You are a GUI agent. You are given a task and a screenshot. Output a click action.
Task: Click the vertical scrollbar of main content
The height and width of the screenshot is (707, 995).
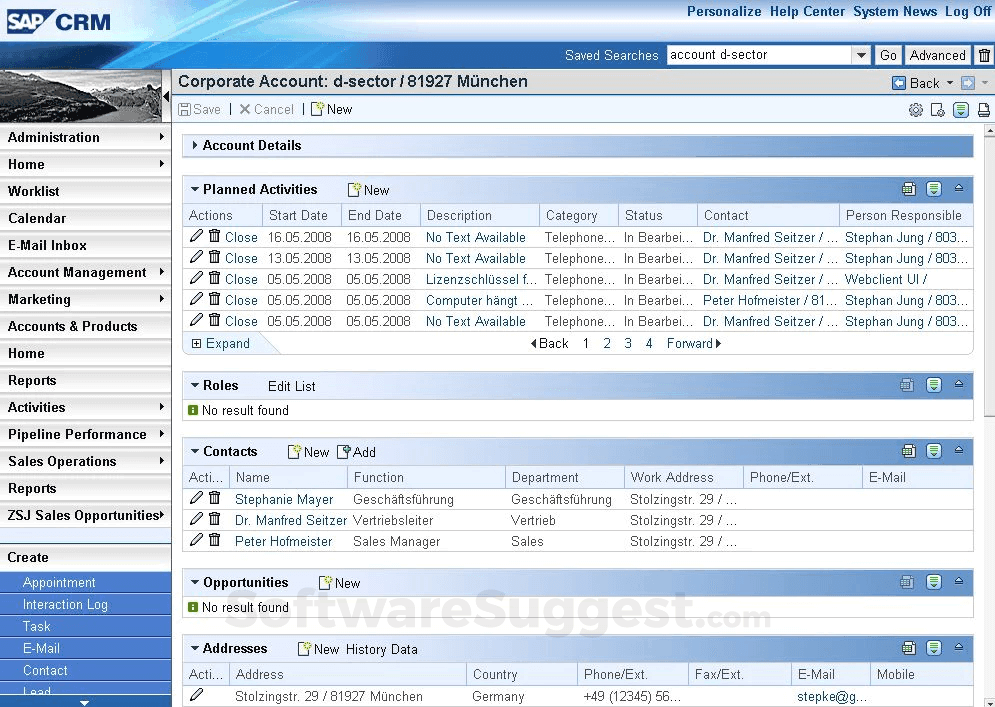pos(989,277)
